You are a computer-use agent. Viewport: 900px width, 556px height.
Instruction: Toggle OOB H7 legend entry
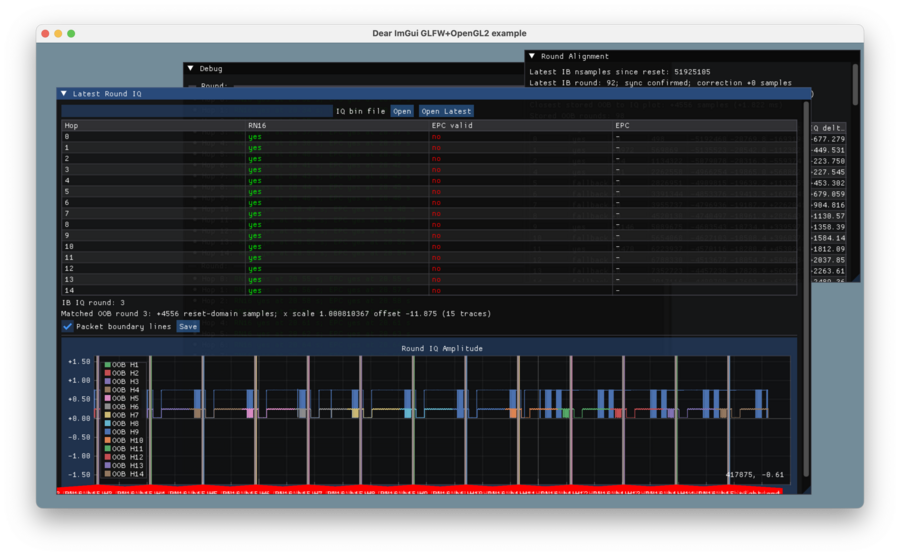pos(121,415)
